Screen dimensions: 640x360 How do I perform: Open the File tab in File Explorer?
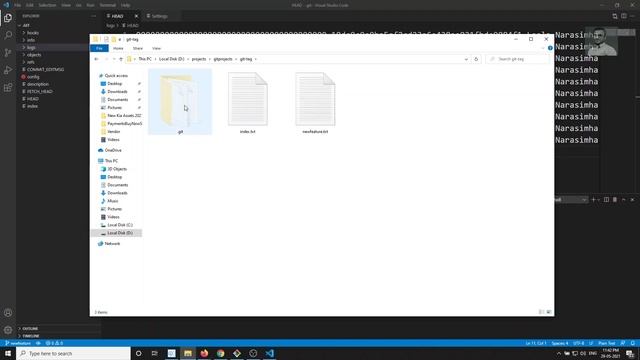(99, 48)
